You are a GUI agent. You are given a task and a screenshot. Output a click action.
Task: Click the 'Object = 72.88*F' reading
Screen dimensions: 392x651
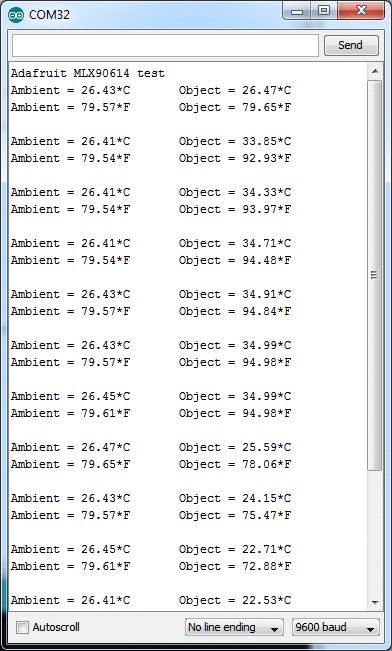click(x=235, y=567)
